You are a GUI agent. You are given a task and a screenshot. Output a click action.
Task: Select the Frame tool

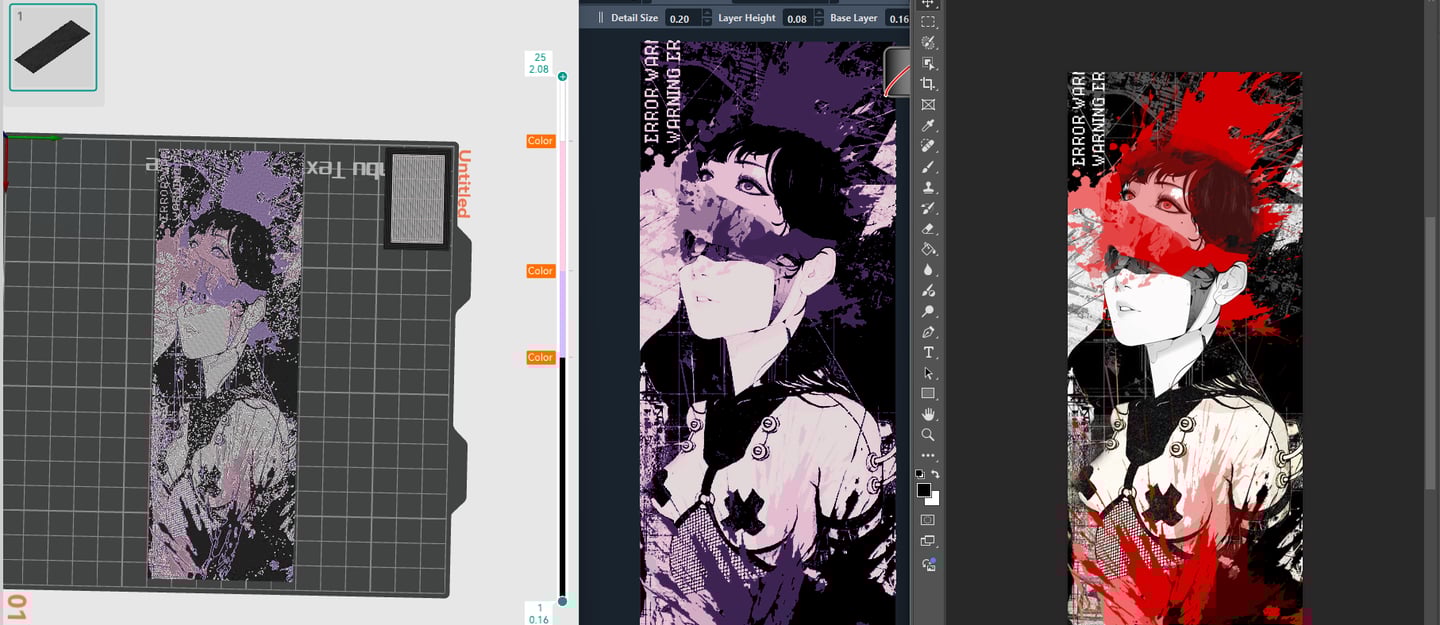(x=928, y=105)
